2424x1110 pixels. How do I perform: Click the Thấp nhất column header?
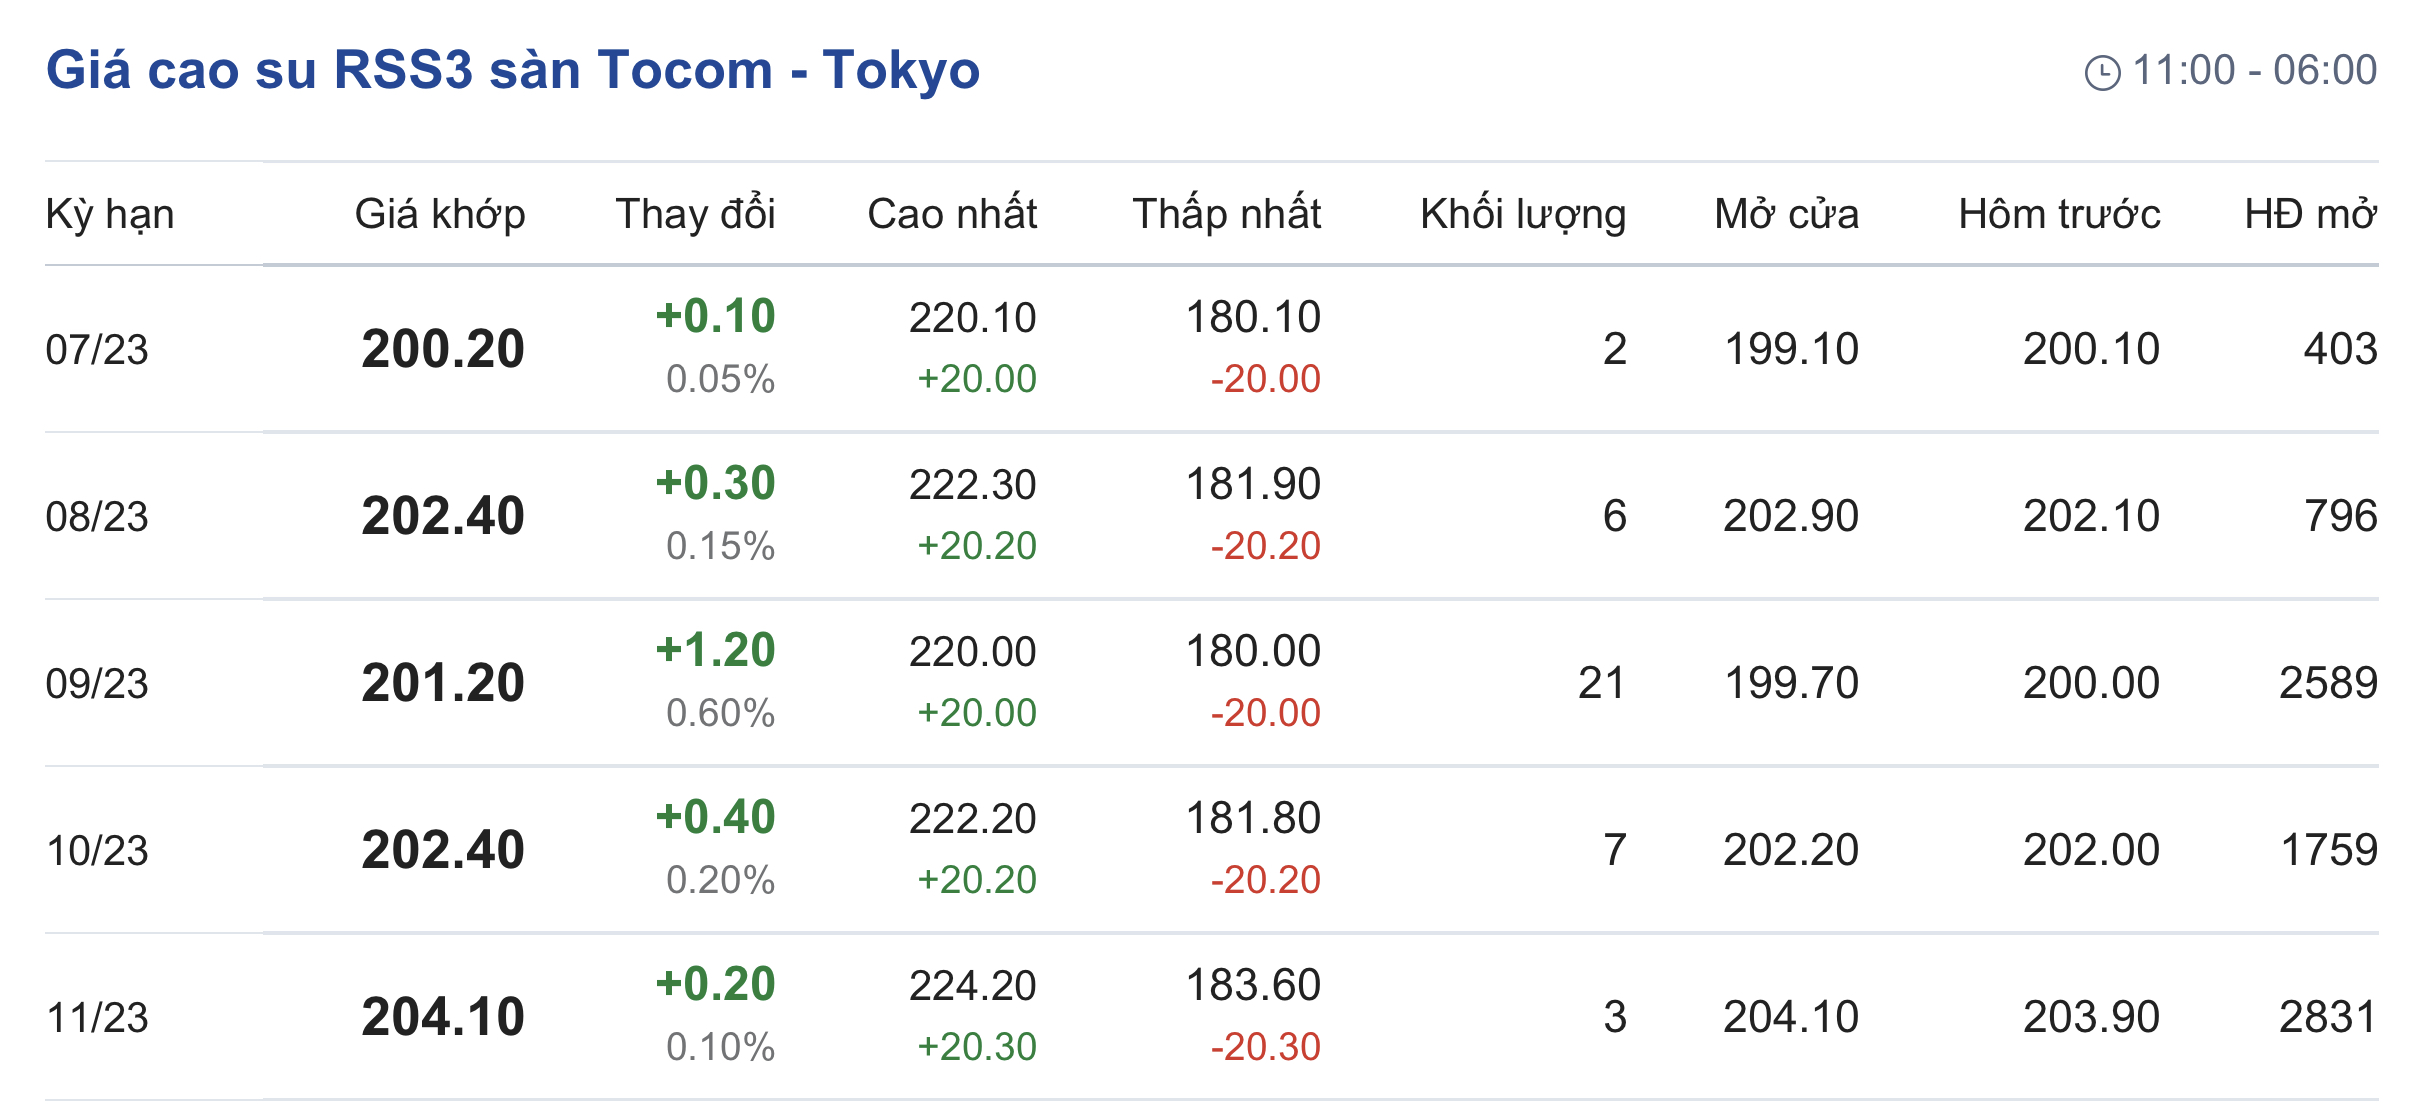pyautogui.click(x=1226, y=215)
